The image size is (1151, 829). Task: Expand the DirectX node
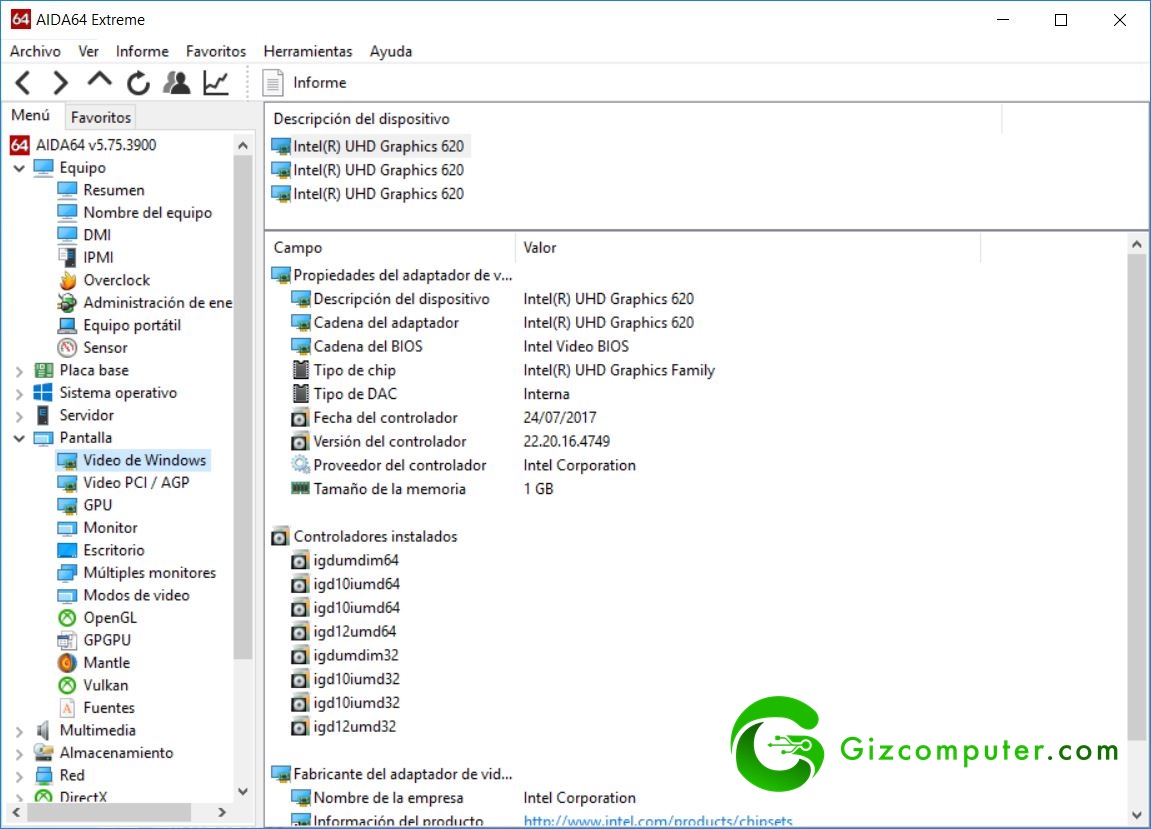(19, 797)
